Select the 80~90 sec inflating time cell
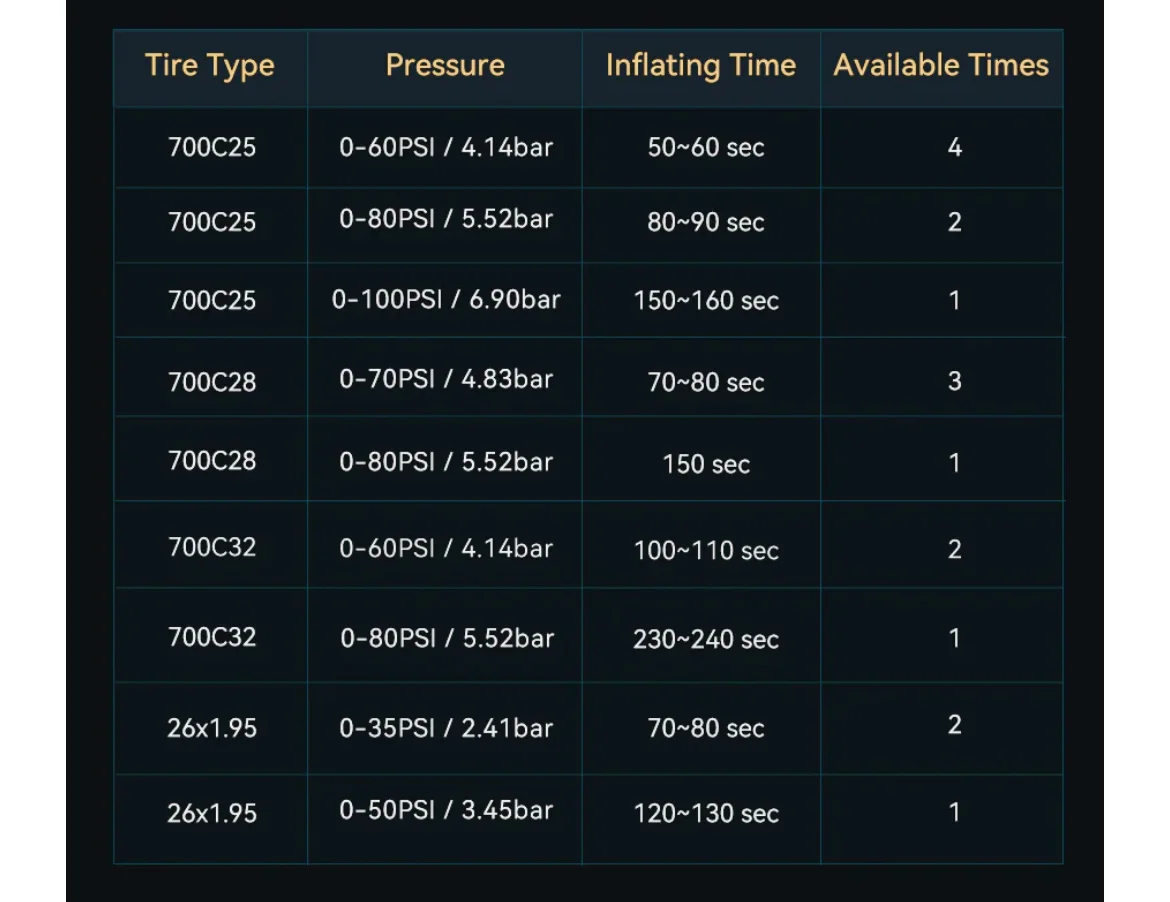This screenshot has width=1170, height=902. [706, 222]
